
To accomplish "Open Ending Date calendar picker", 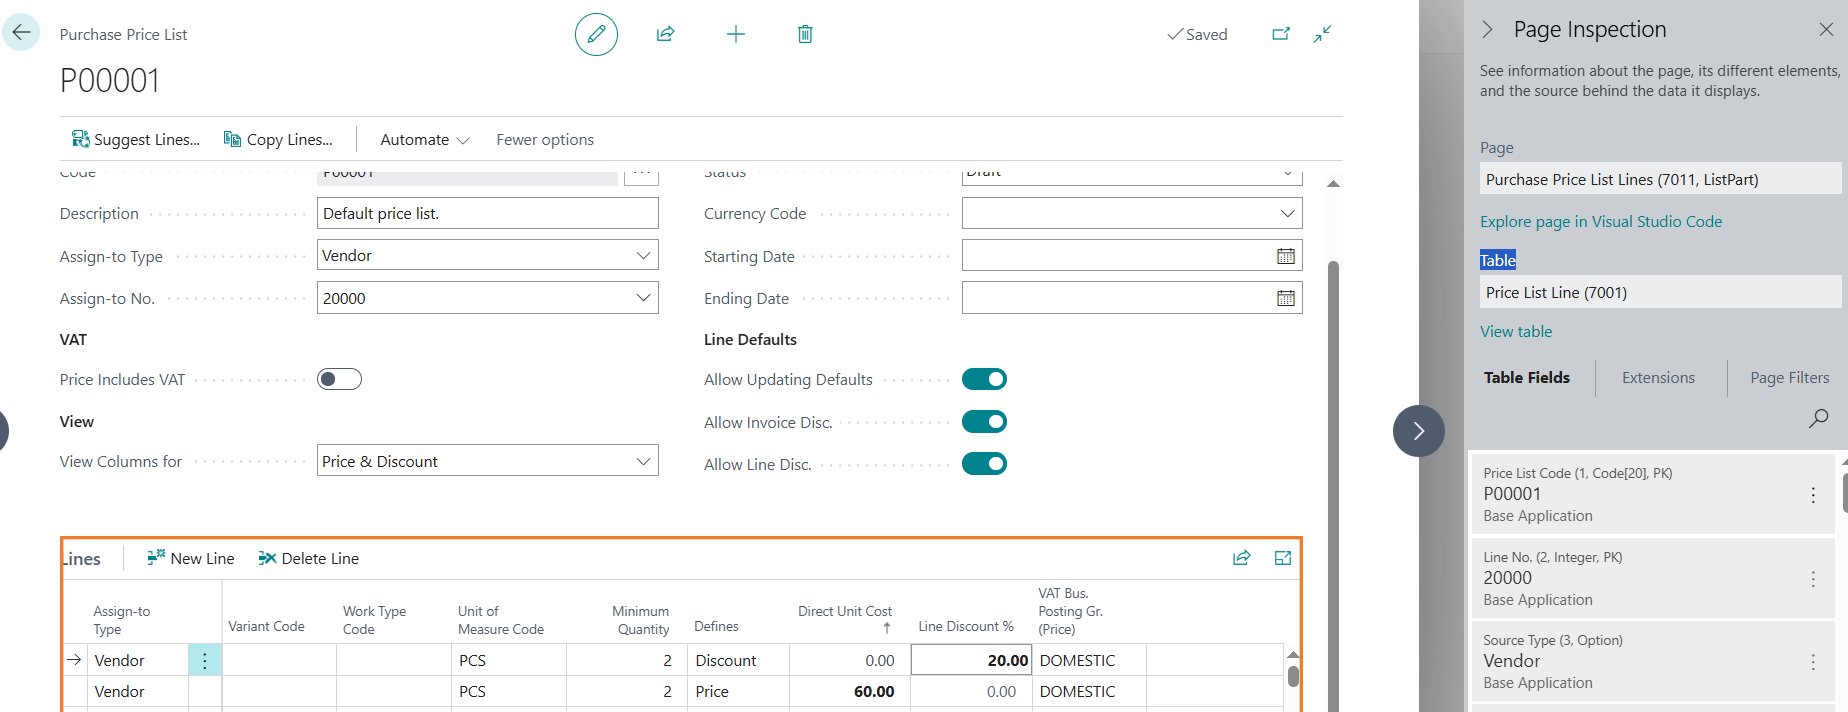I will click(1286, 298).
